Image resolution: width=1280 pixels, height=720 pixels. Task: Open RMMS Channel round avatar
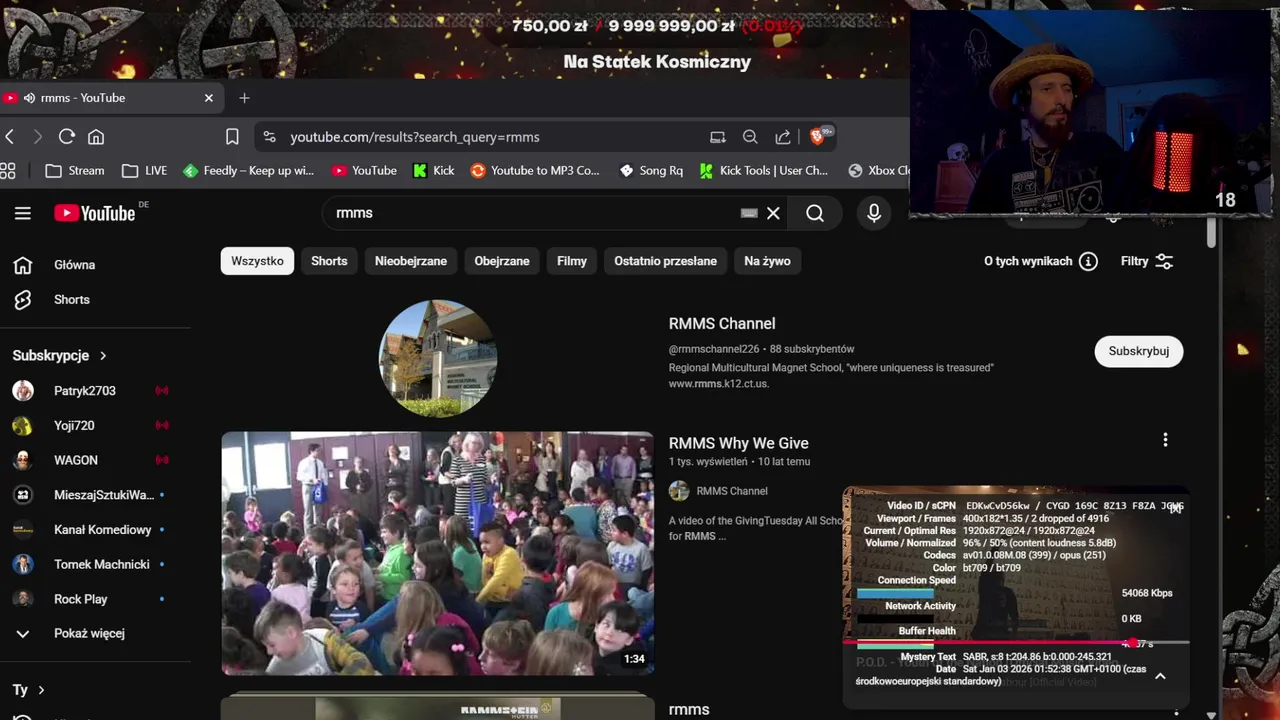pos(437,357)
